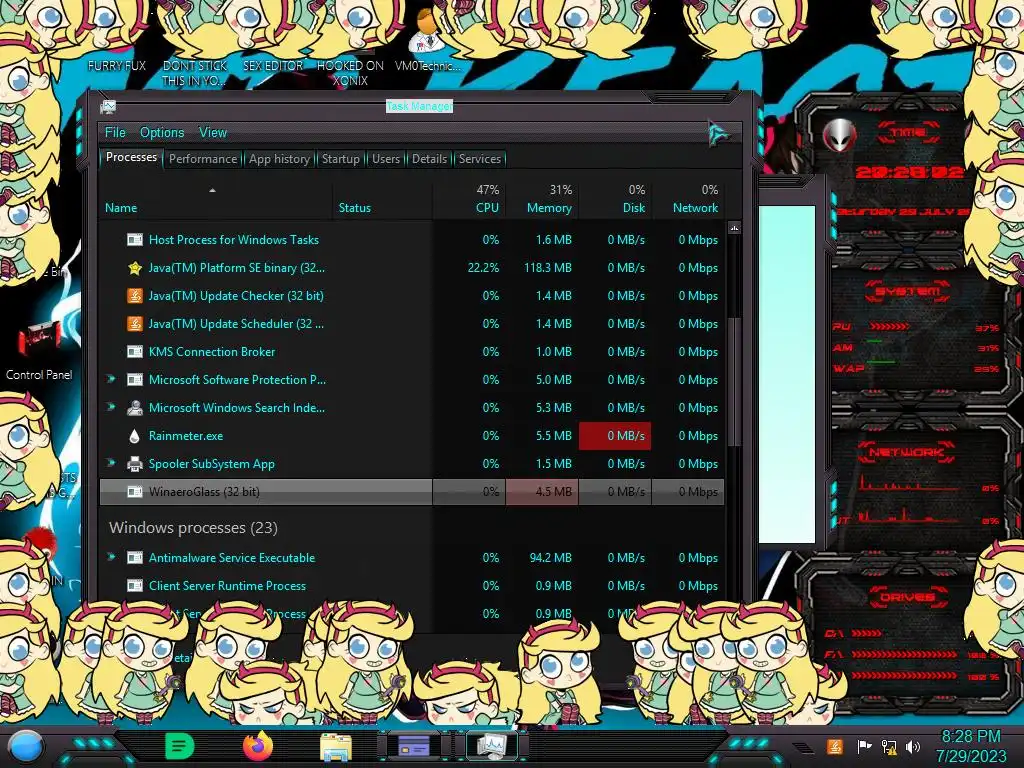Click the Alienware head icon in Rainmeter widget

coord(840,136)
